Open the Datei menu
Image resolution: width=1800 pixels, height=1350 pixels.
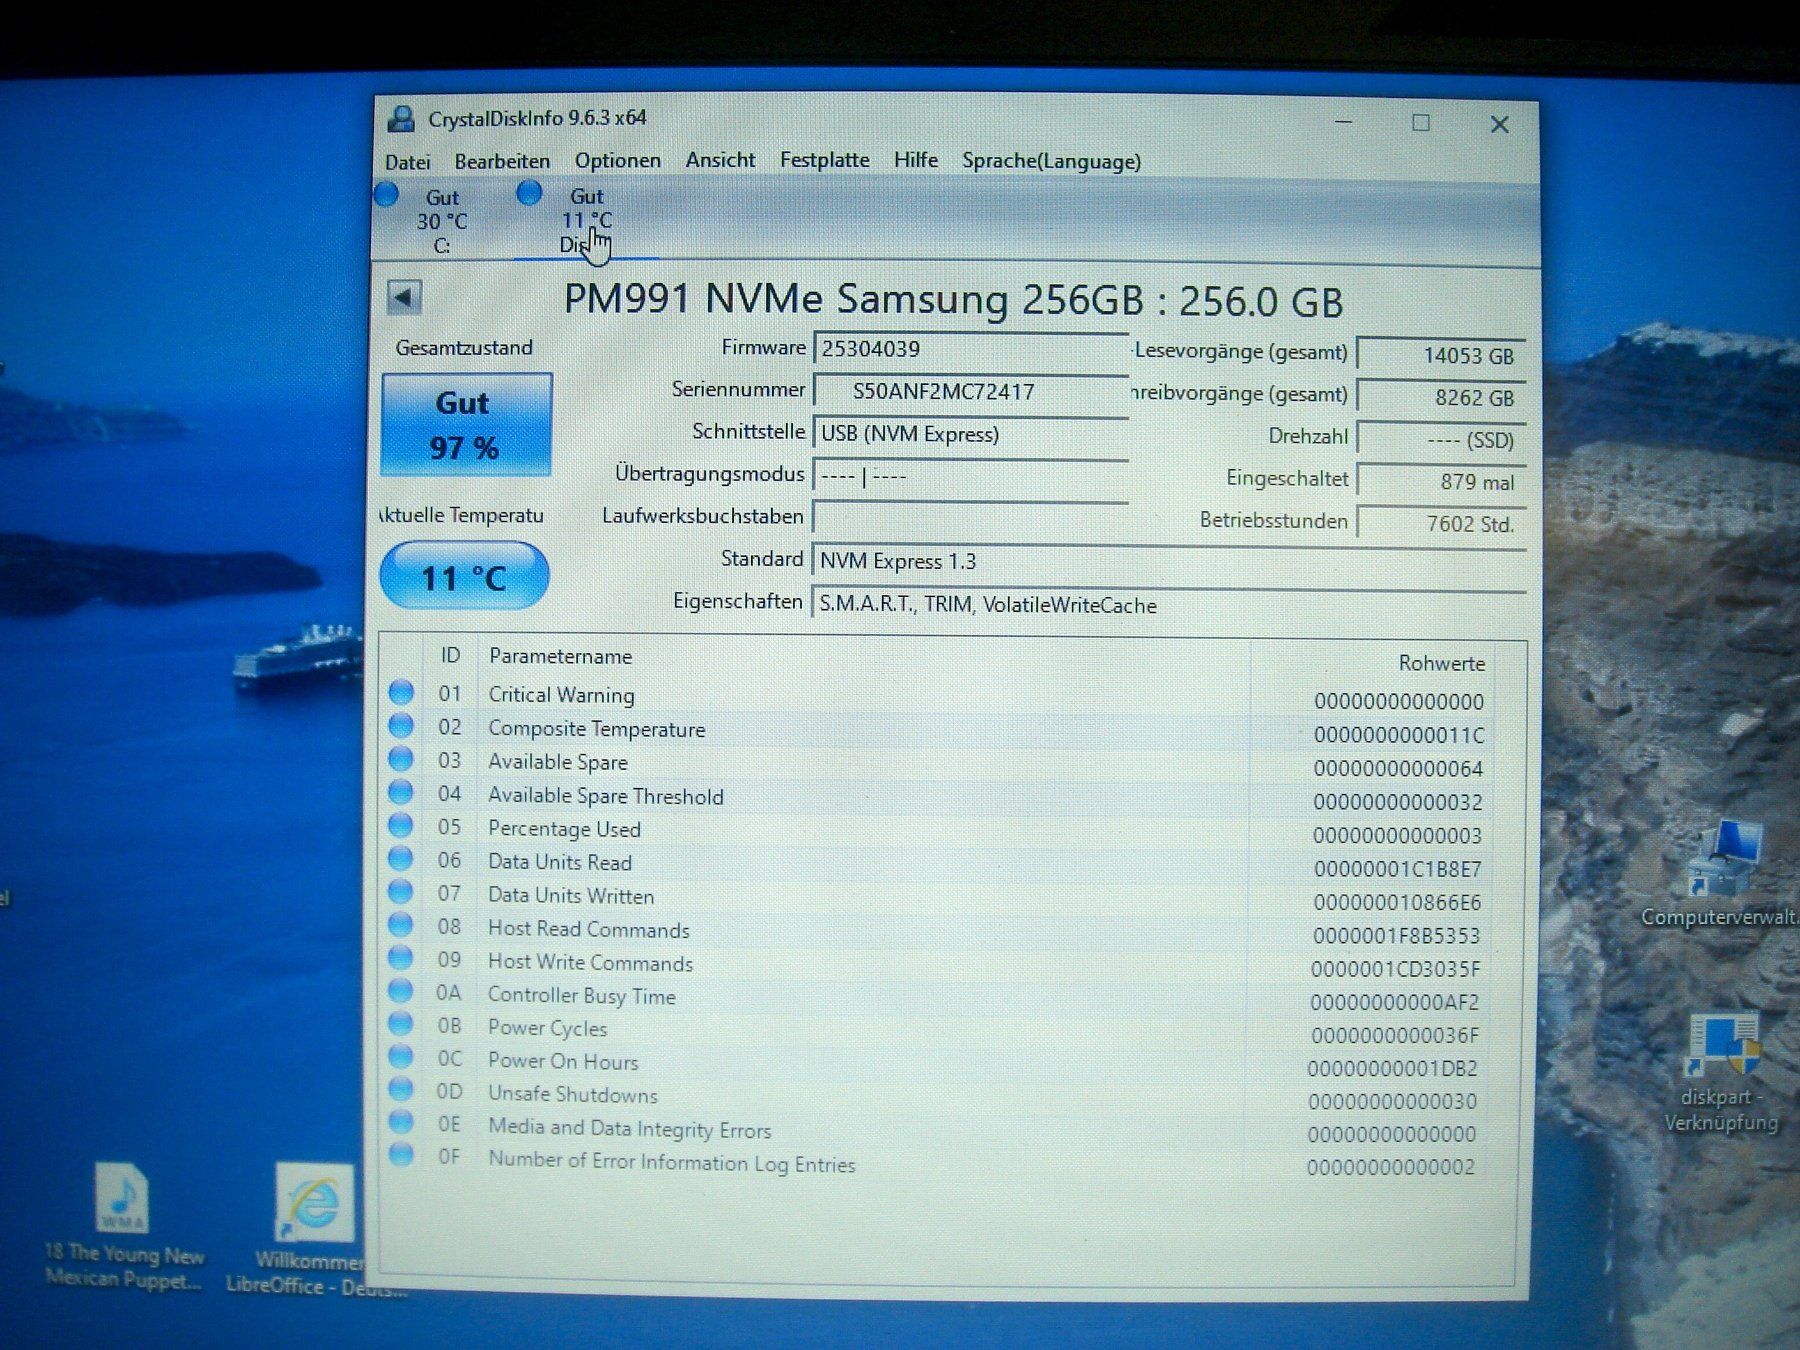pos(411,161)
